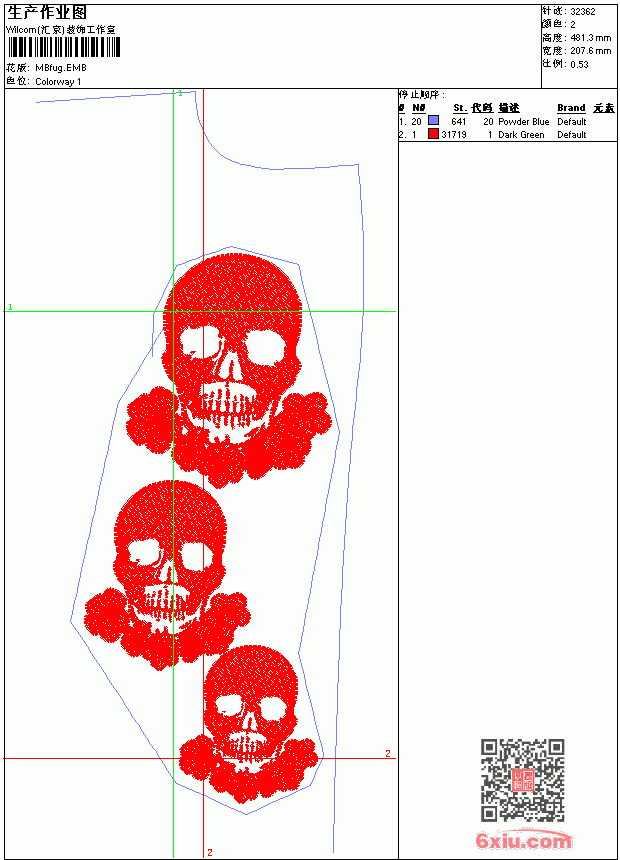Screen dimensions: 620x860
Task: Click the barcode under the Wilcom header
Action: click(63, 47)
